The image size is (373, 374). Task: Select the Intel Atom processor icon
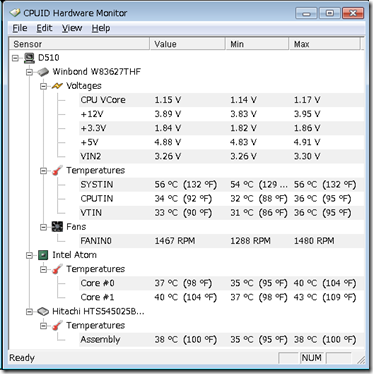43,255
